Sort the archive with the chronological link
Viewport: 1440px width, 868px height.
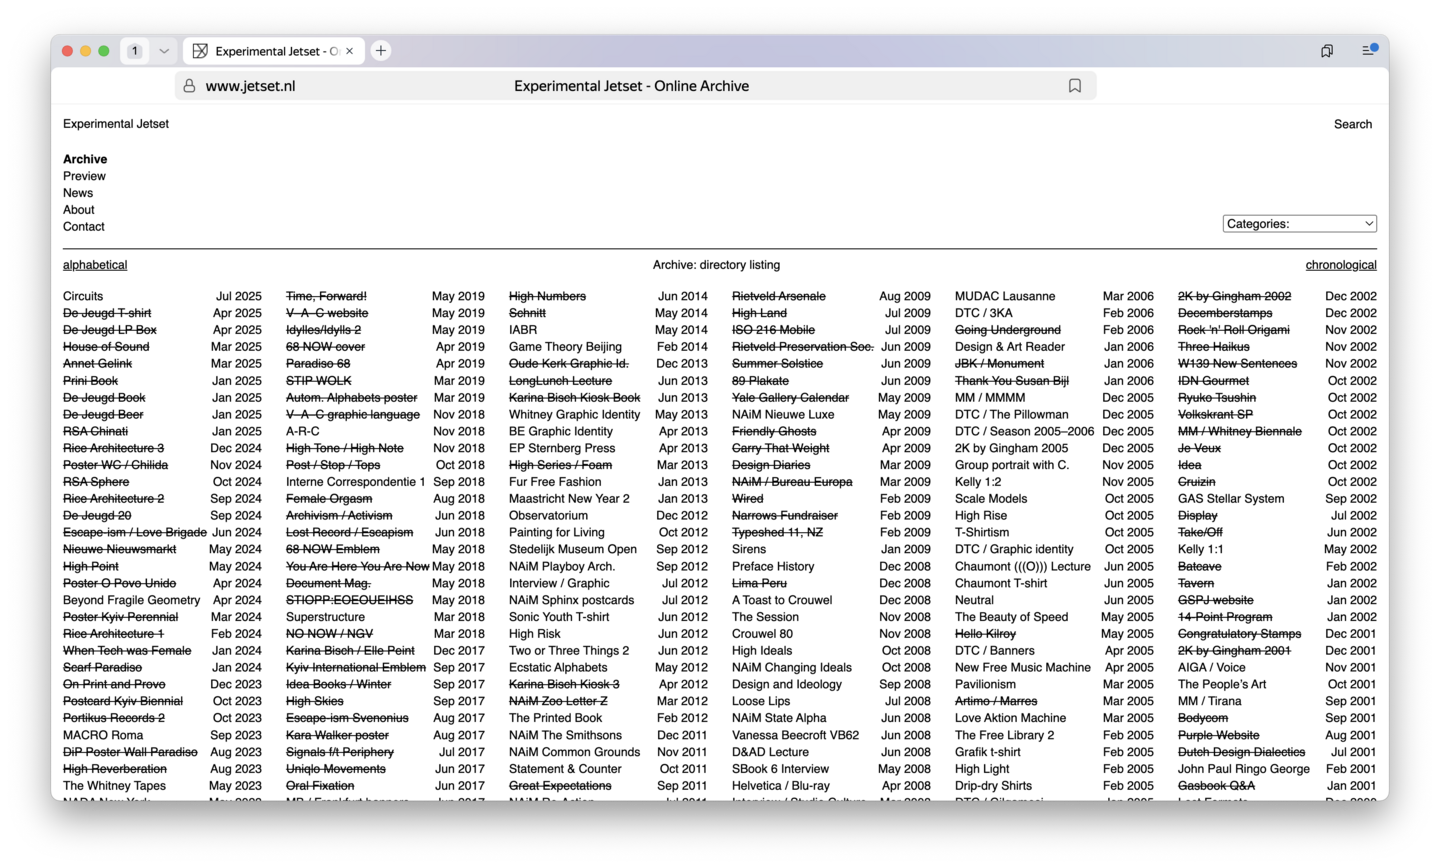coord(1341,265)
